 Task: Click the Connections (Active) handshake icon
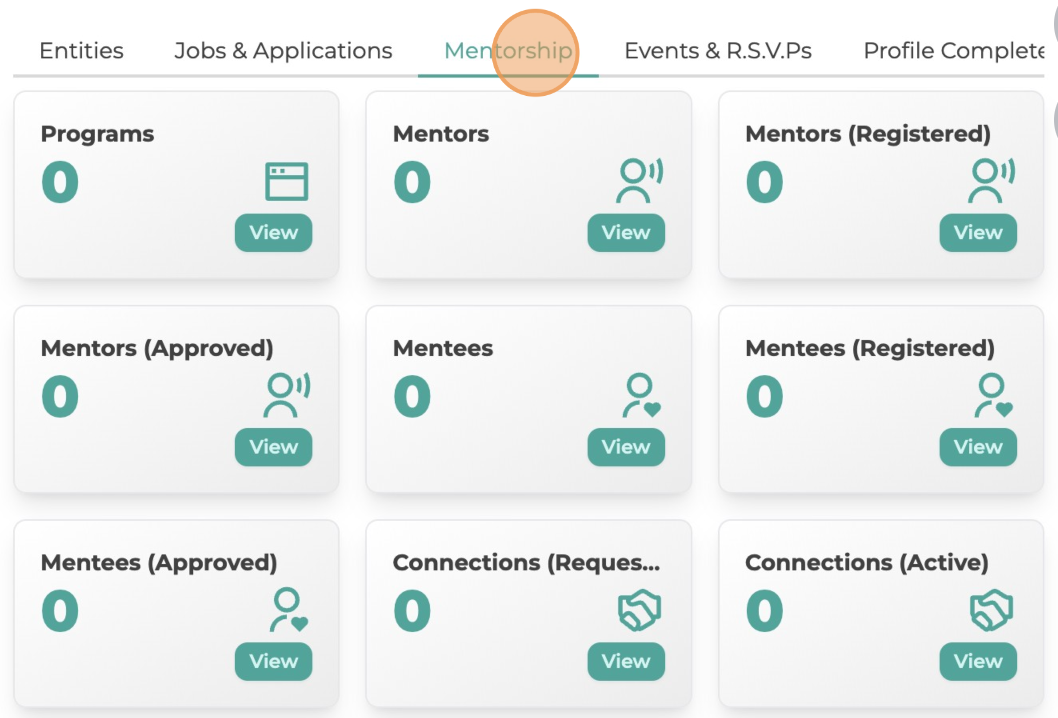991,610
